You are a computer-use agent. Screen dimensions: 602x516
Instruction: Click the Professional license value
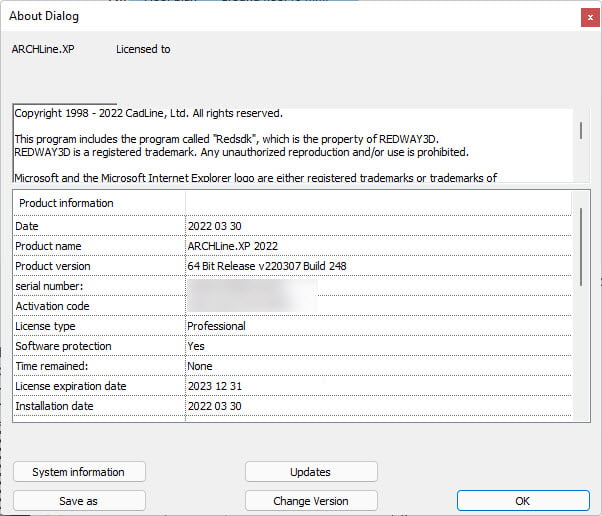click(217, 326)
